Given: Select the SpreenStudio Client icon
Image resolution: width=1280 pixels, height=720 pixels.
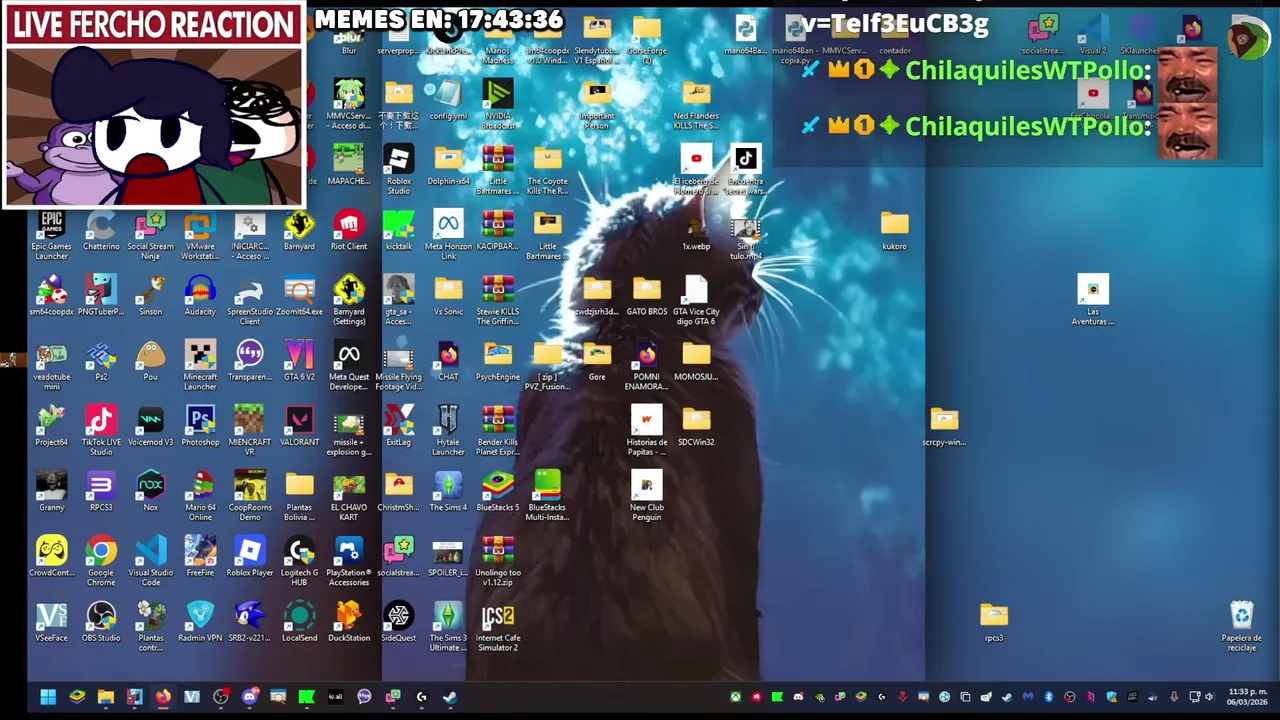Looking at the screenshot, I should point(250,301).
